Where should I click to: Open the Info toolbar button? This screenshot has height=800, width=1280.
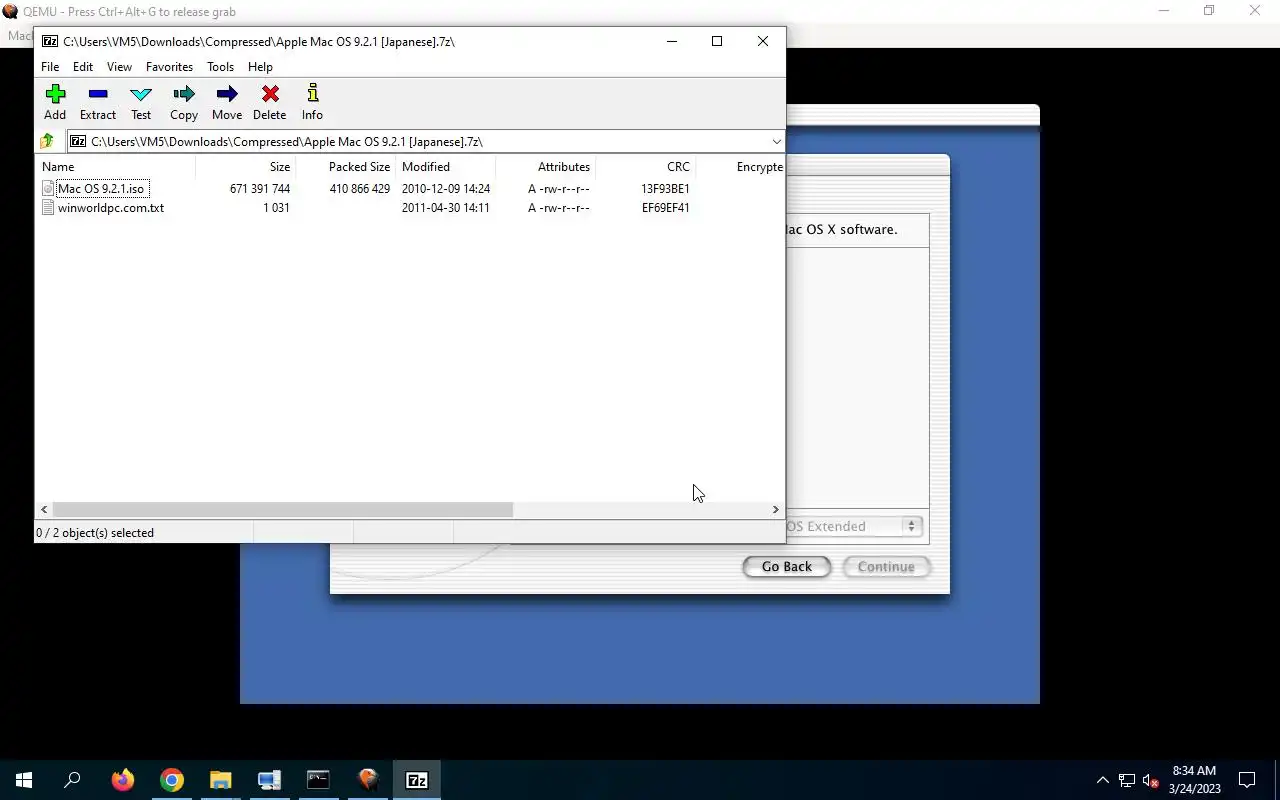[x=312, y=102]
